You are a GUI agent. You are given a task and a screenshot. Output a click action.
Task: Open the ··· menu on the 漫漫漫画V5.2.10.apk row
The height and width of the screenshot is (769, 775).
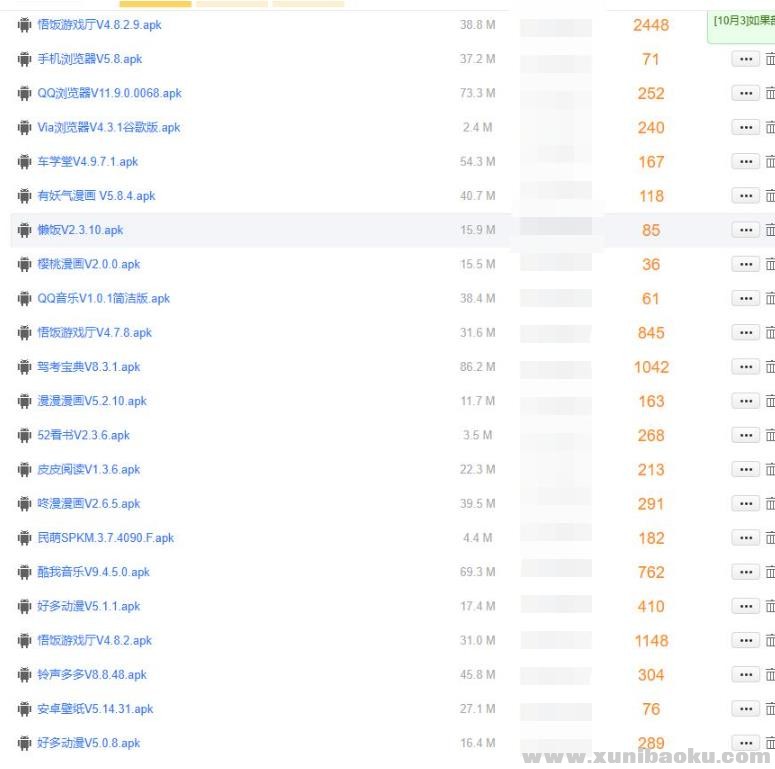tap(745, 401)
